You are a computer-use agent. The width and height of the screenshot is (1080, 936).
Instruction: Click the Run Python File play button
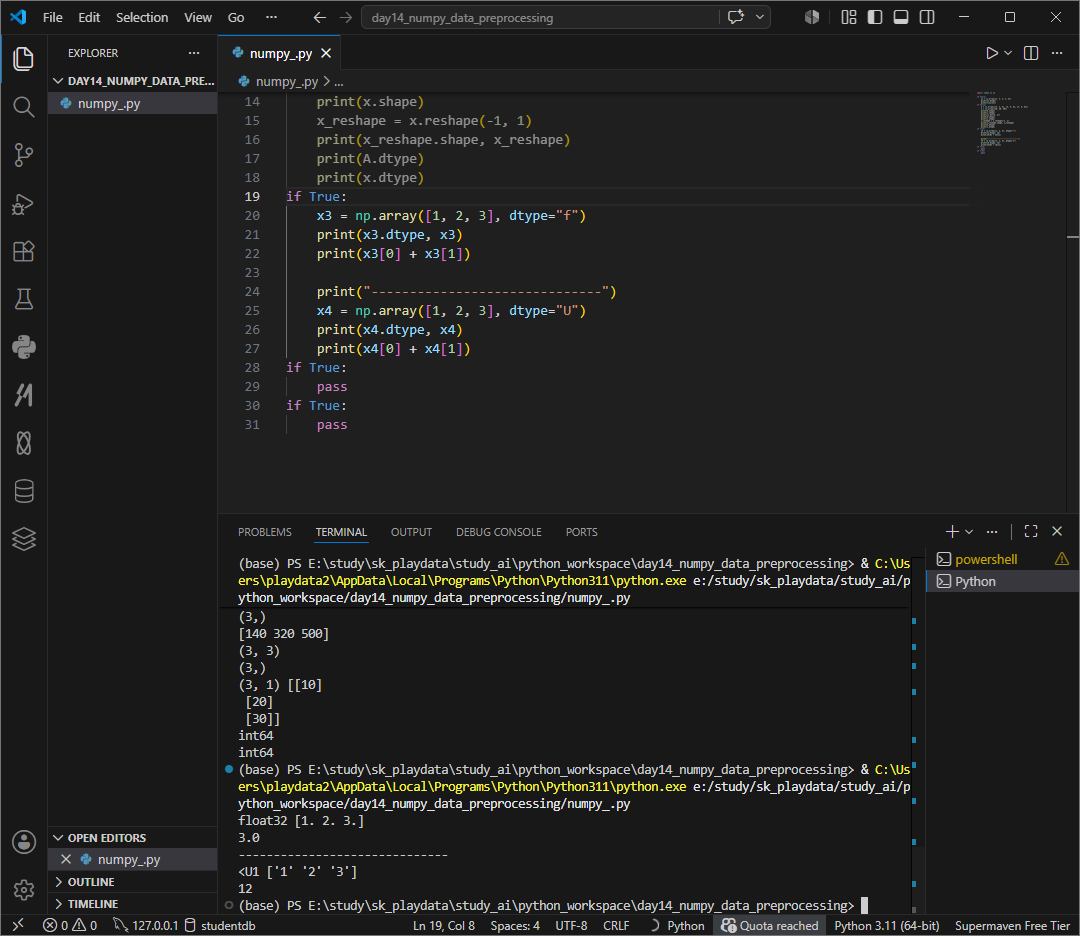[x=991, y=53]
